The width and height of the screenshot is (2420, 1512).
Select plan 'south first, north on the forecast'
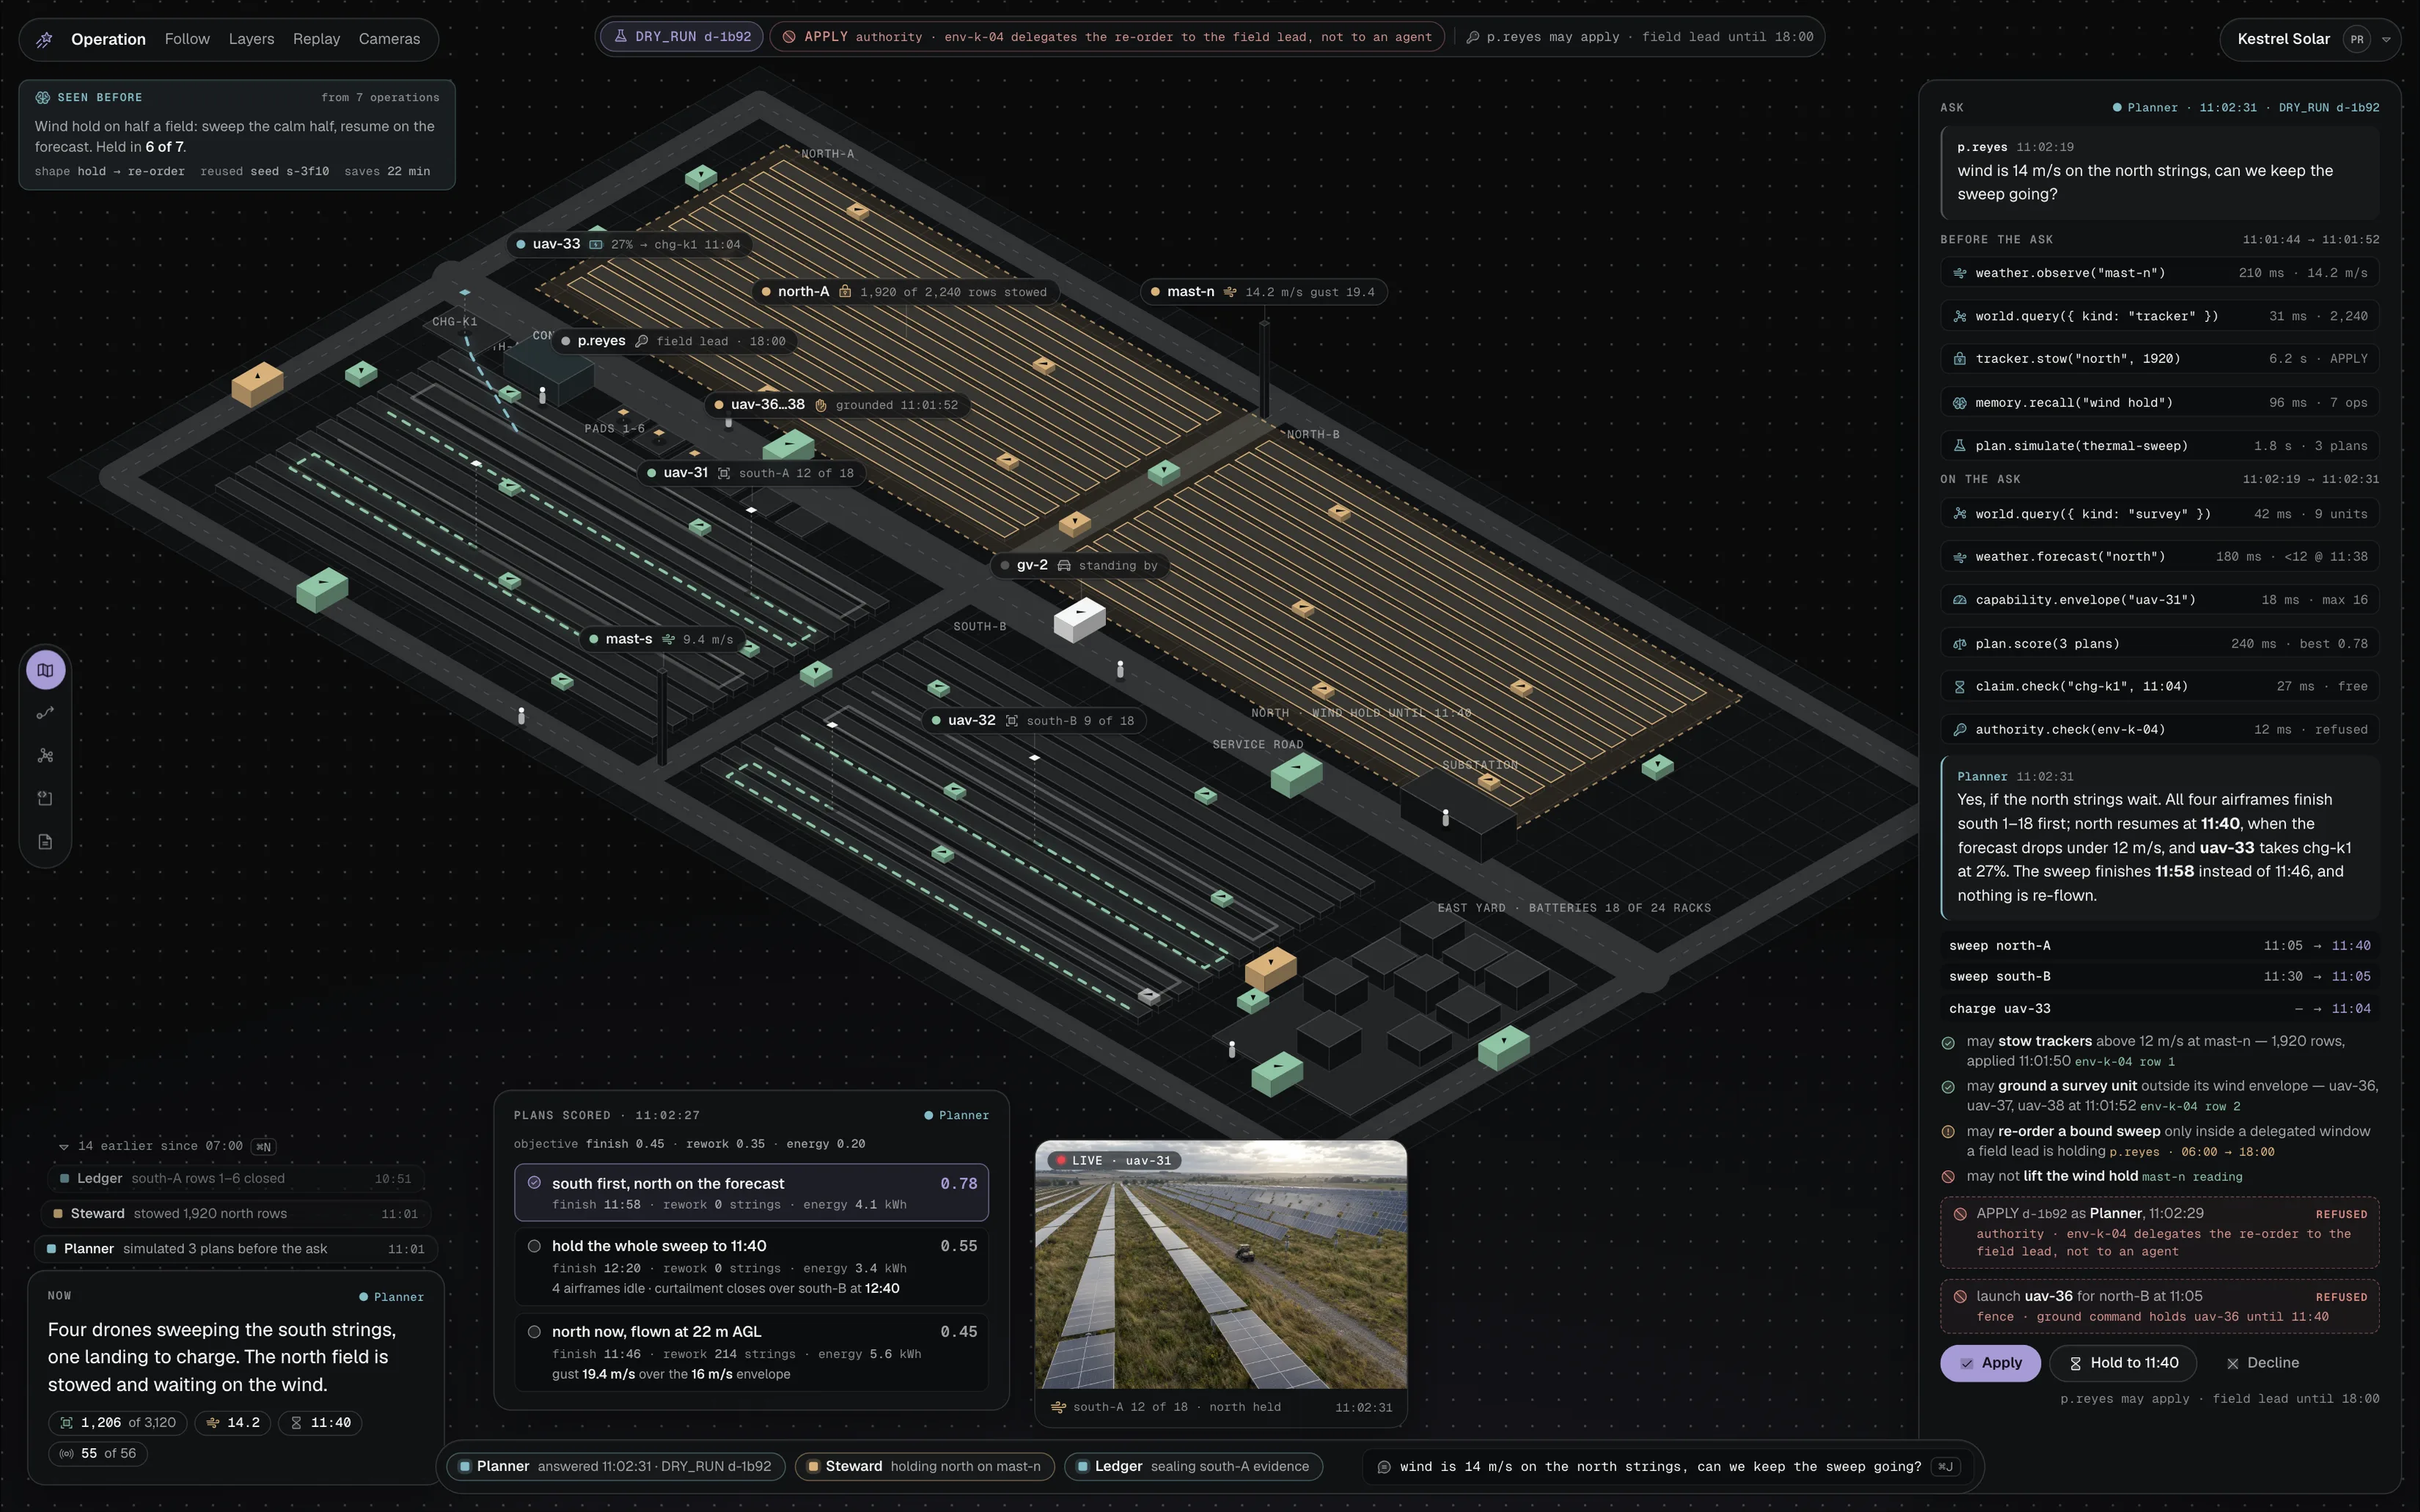[751, 1192]
